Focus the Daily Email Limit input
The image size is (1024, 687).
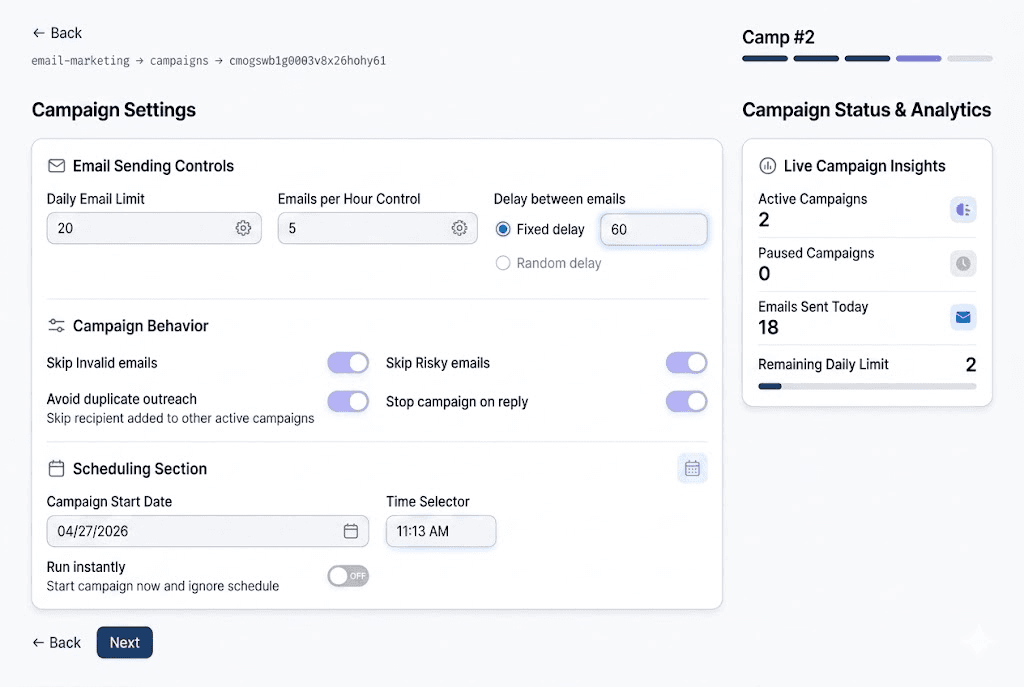[154, 228]
